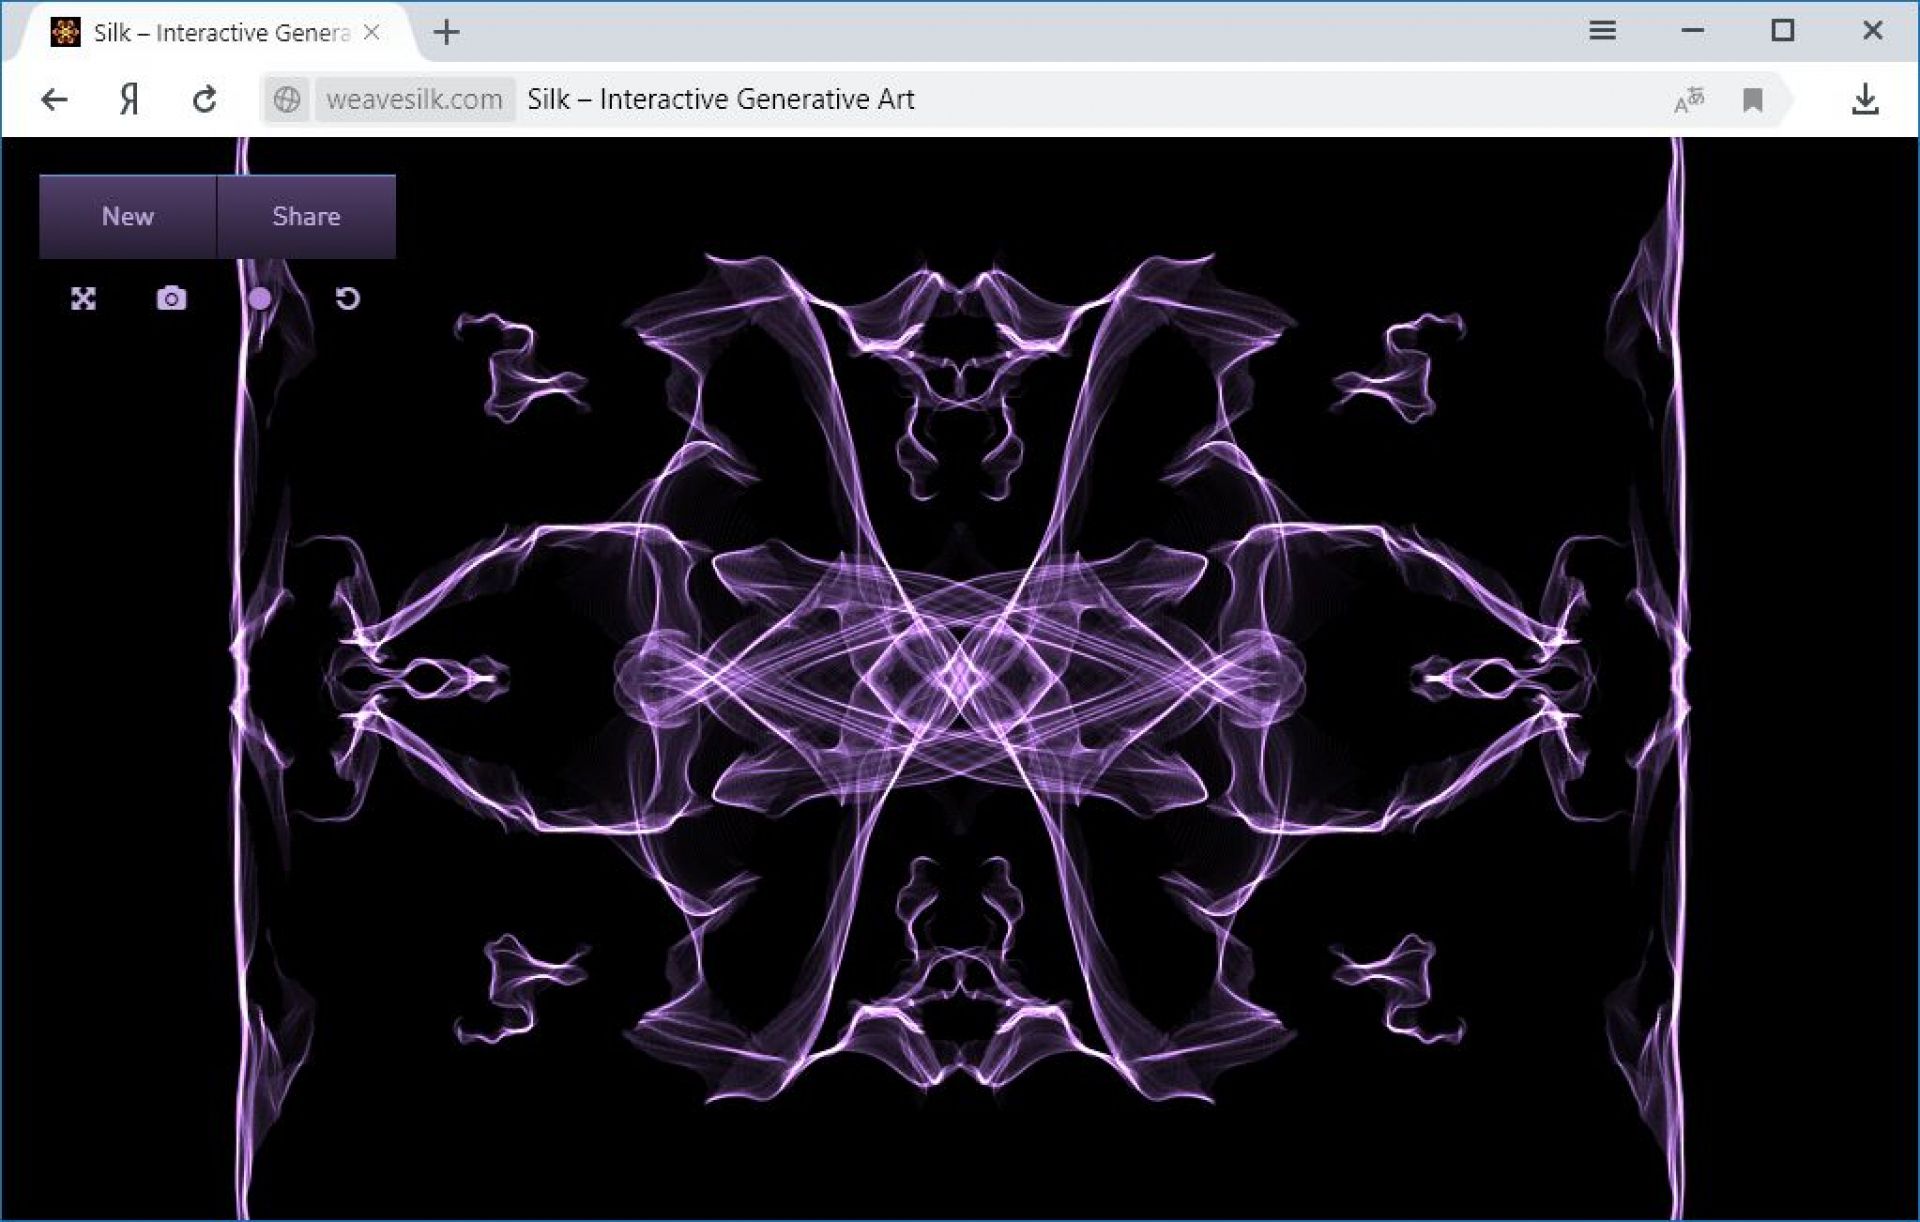Go back with the browser arrow
The height and width of the screenshot is (1222, 1920).
(55, 100)
